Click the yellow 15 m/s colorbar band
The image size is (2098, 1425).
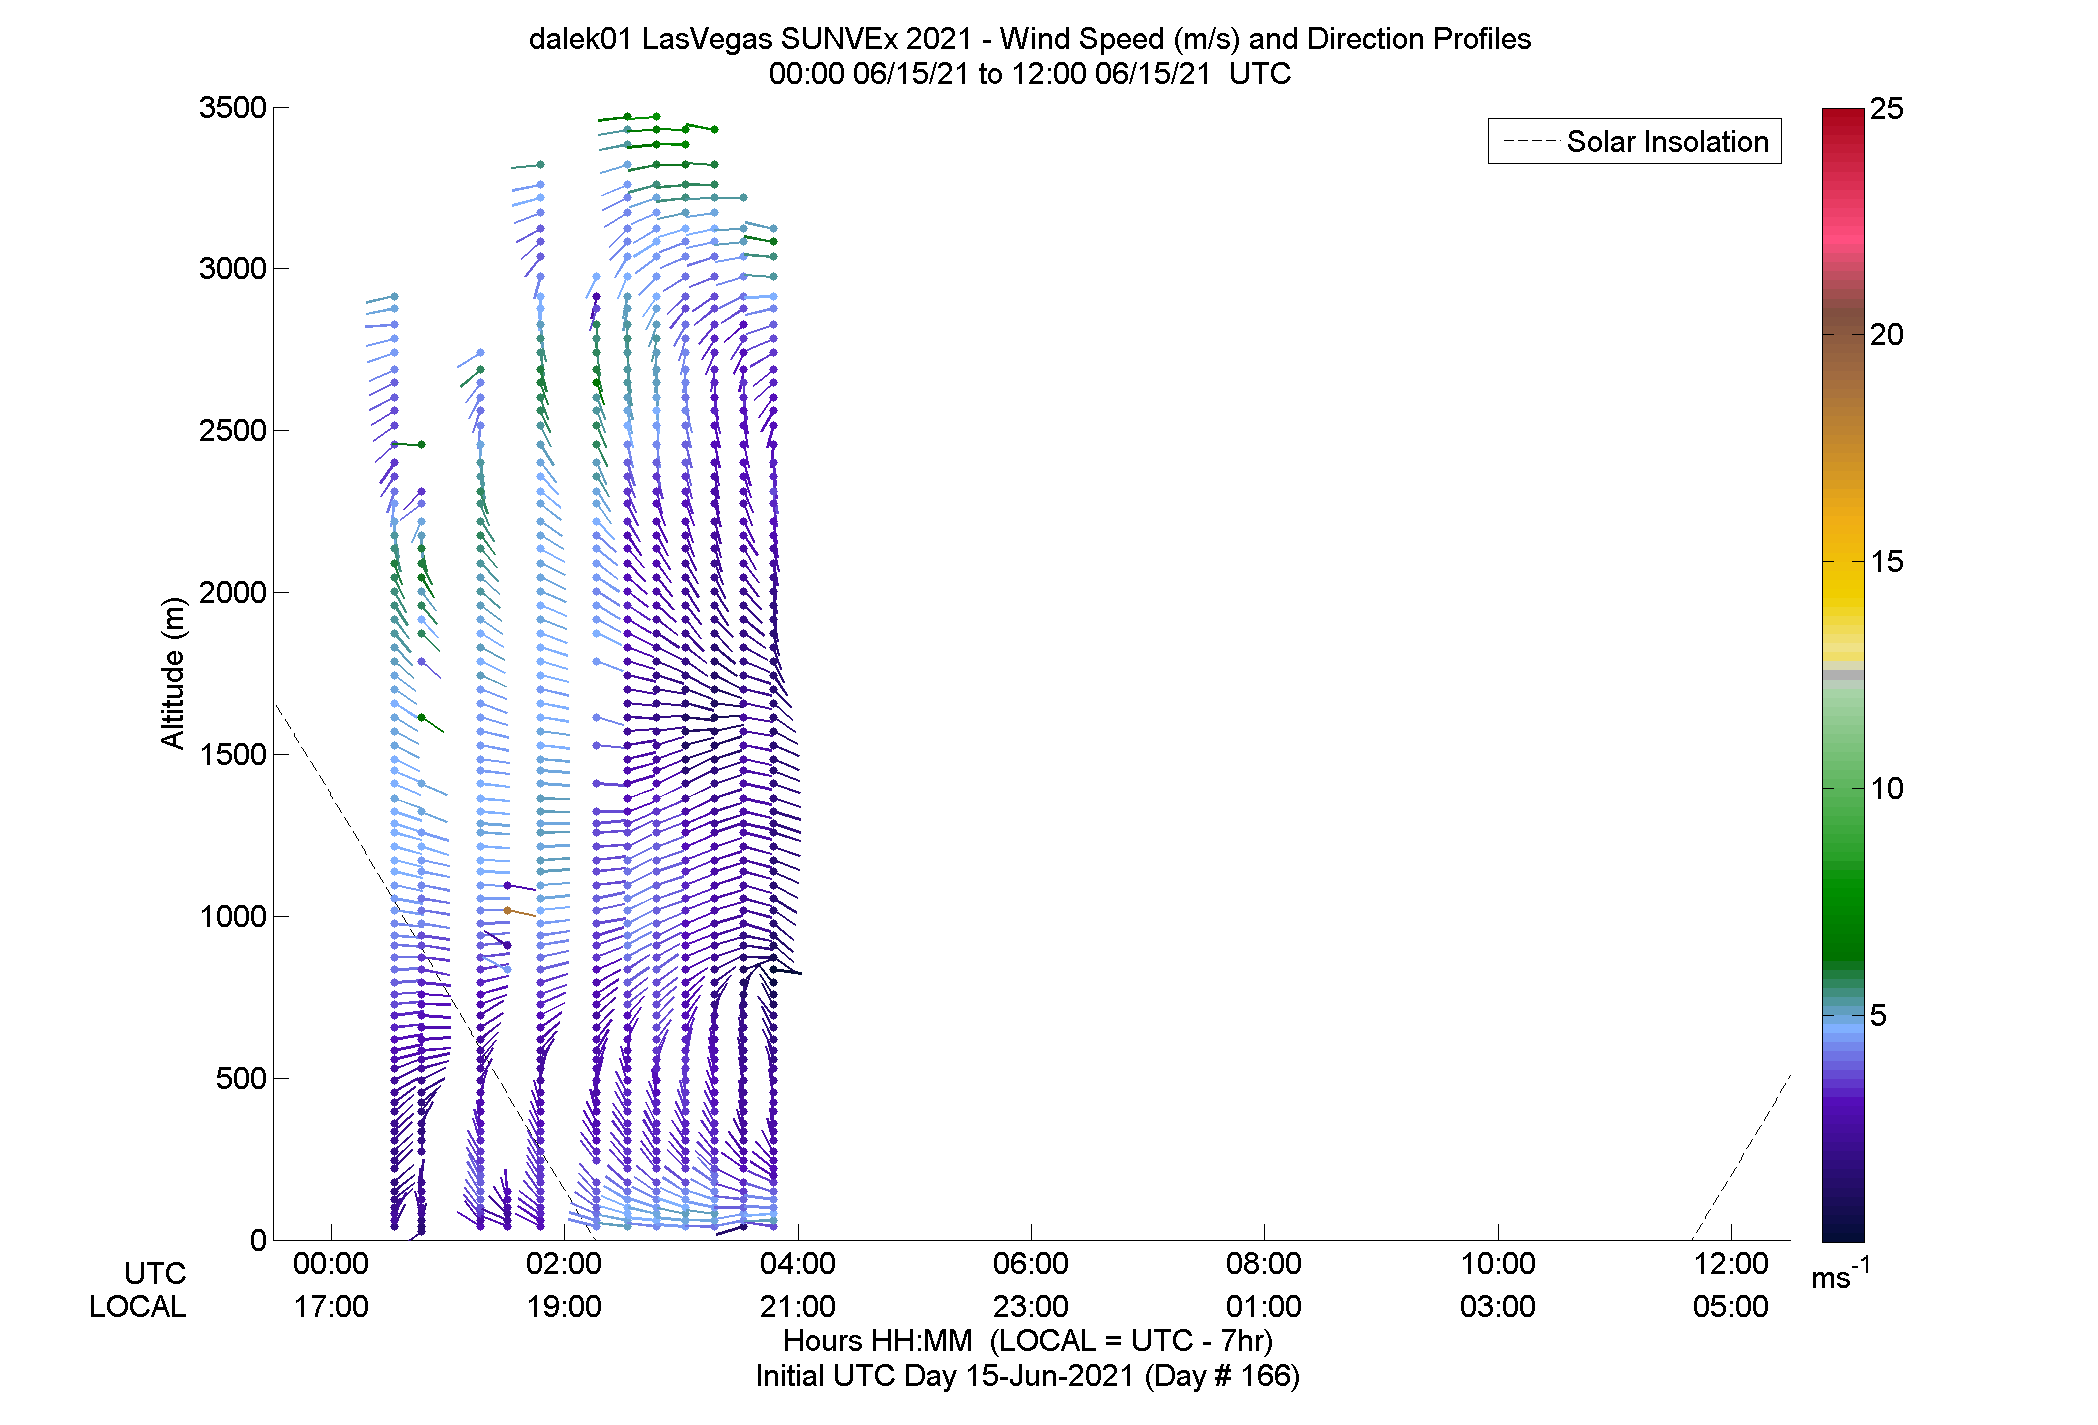click(x=1843, y=561)
